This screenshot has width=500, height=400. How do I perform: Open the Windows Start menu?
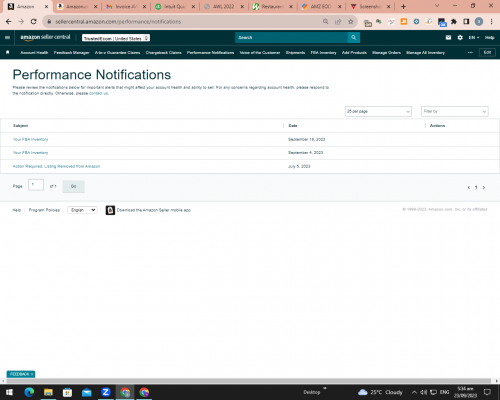tap(9, 392)
